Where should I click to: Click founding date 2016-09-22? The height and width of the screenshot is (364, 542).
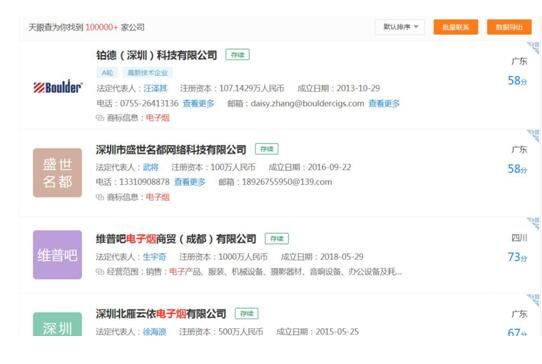[329, 167]
